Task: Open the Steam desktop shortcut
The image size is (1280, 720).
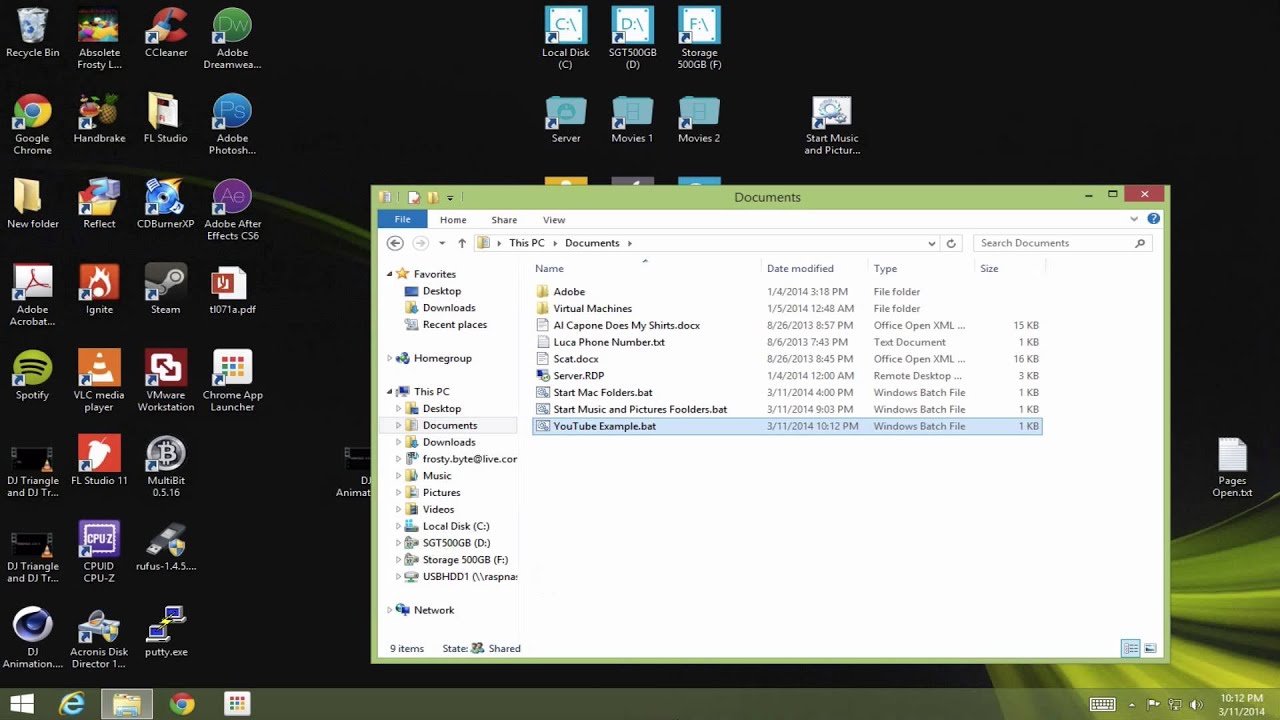Action: [165, 289]
